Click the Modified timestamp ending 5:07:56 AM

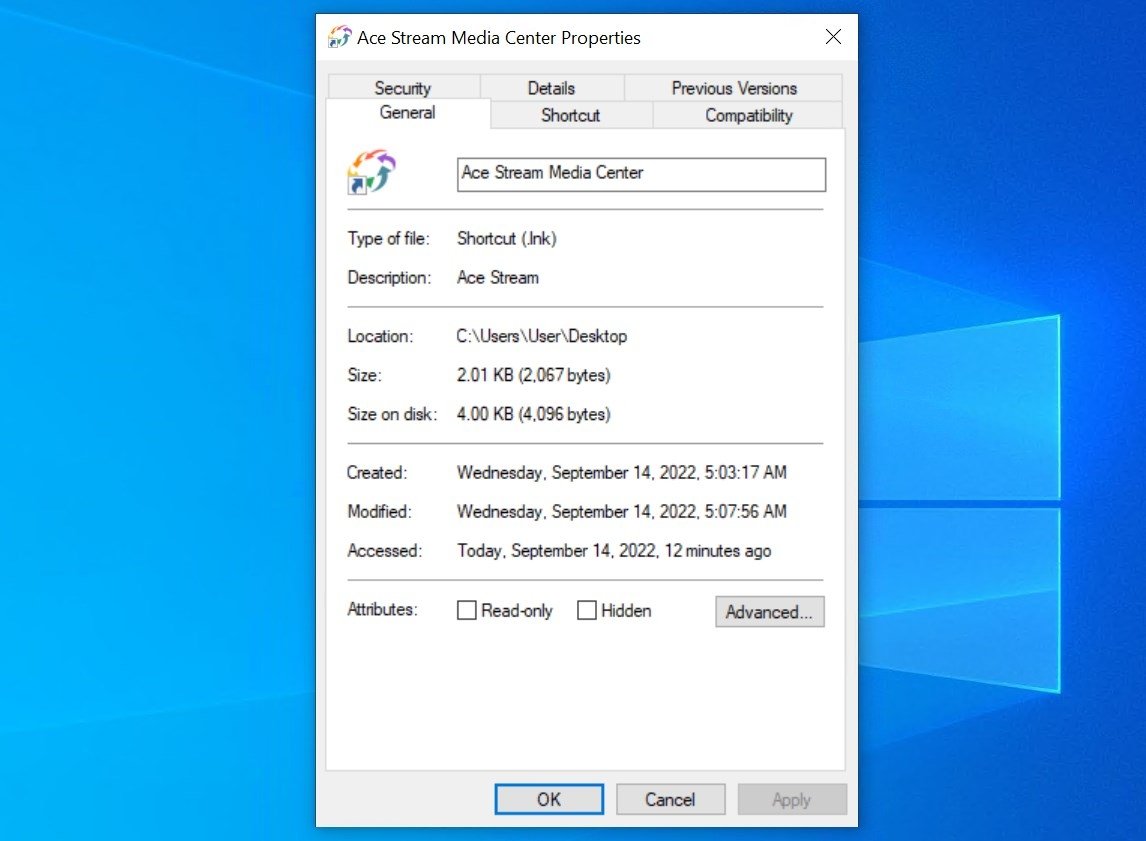click(x=622, y=511)
